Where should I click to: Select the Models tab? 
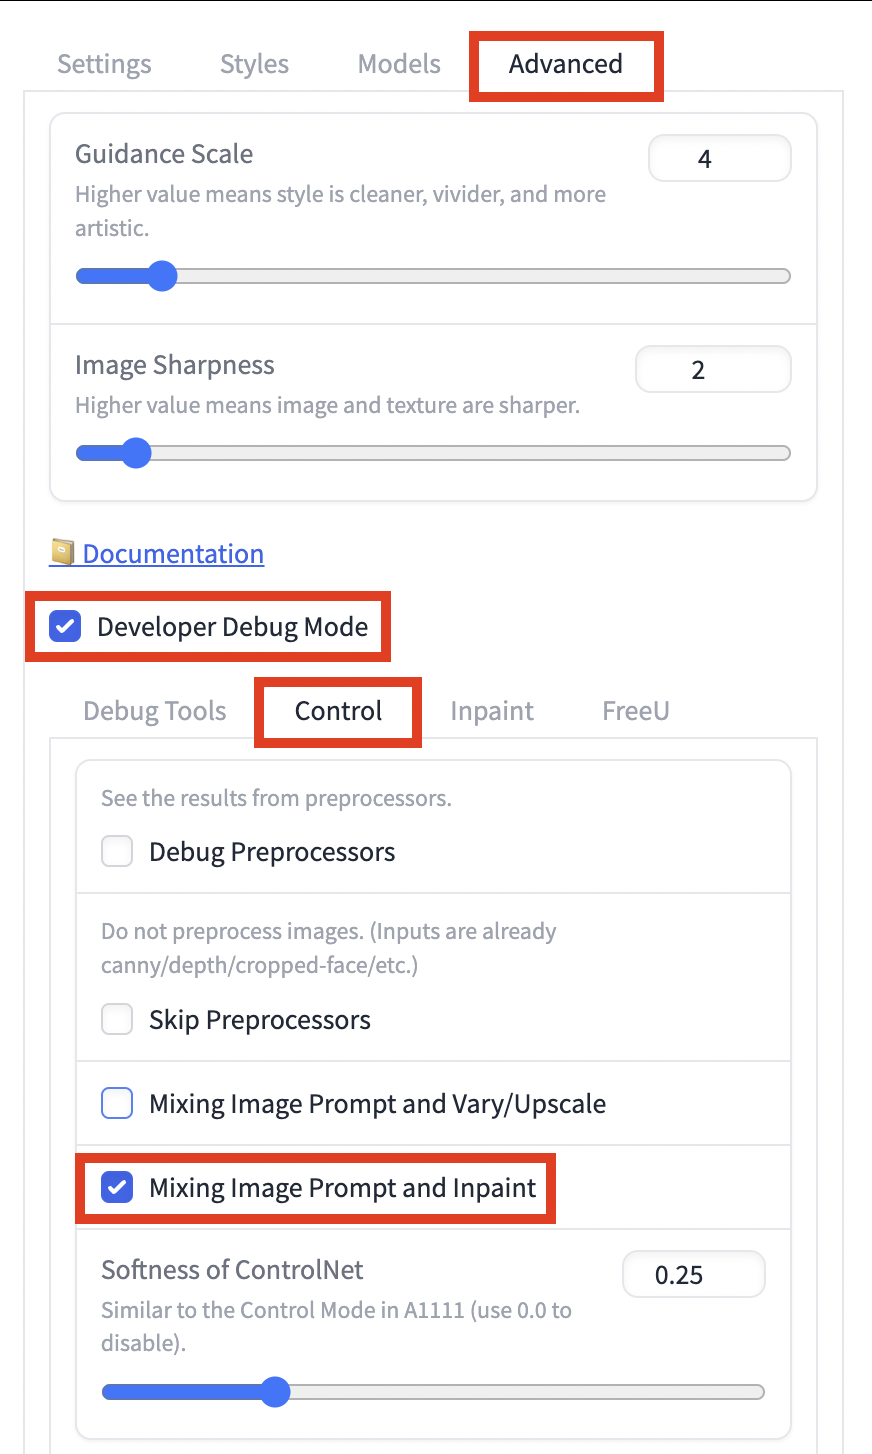tap(399, 64)
